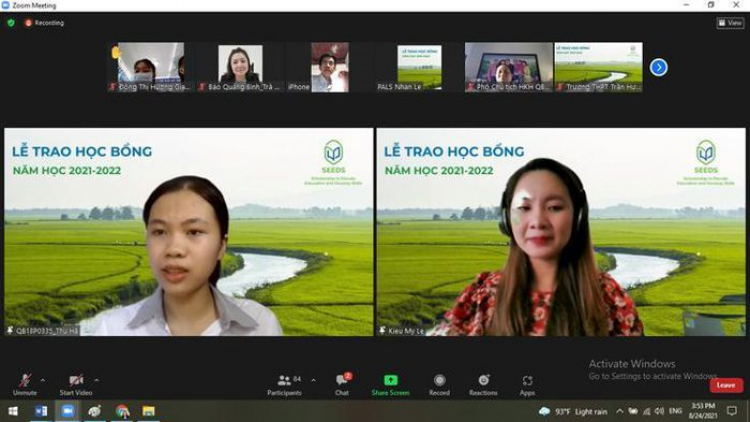
Task: Switch input language ENG
Action: 675,411
